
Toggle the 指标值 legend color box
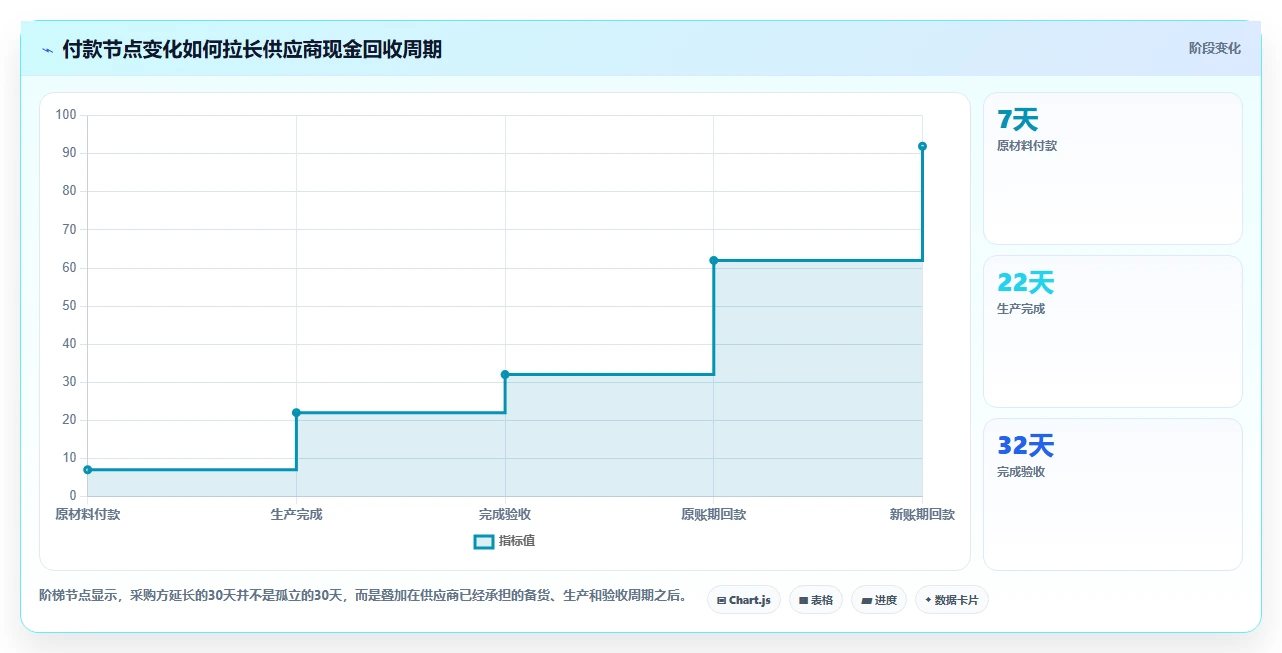coord(483,541)
